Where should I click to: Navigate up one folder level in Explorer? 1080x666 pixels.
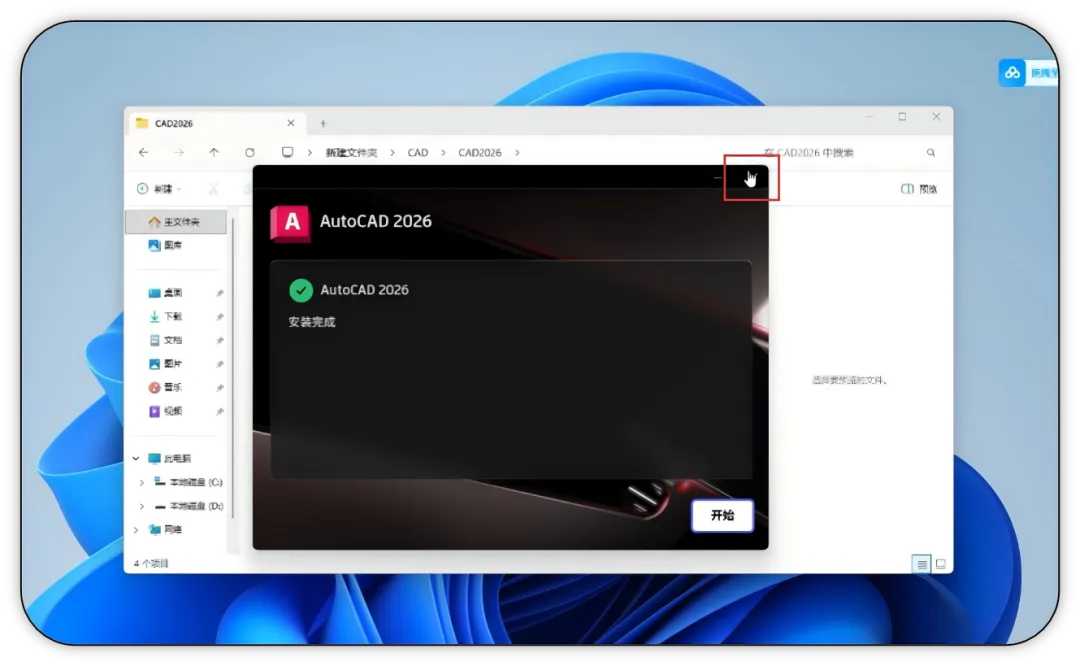(x=214, y=152)
